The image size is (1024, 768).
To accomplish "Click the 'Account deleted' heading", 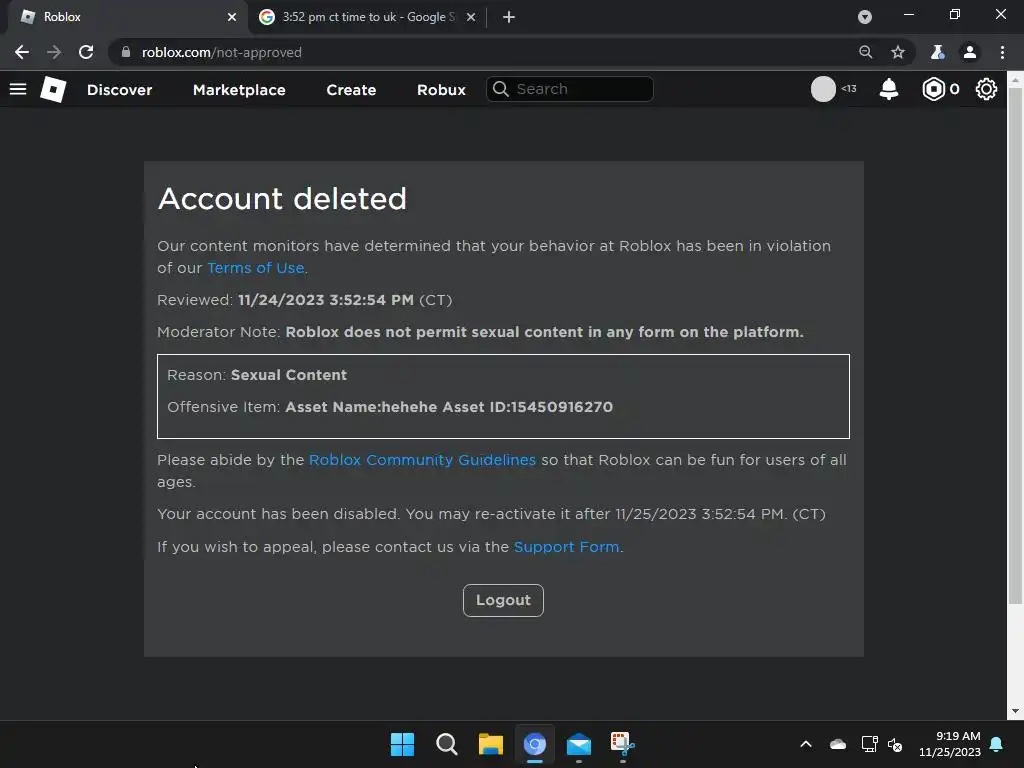I will [282, 199].
